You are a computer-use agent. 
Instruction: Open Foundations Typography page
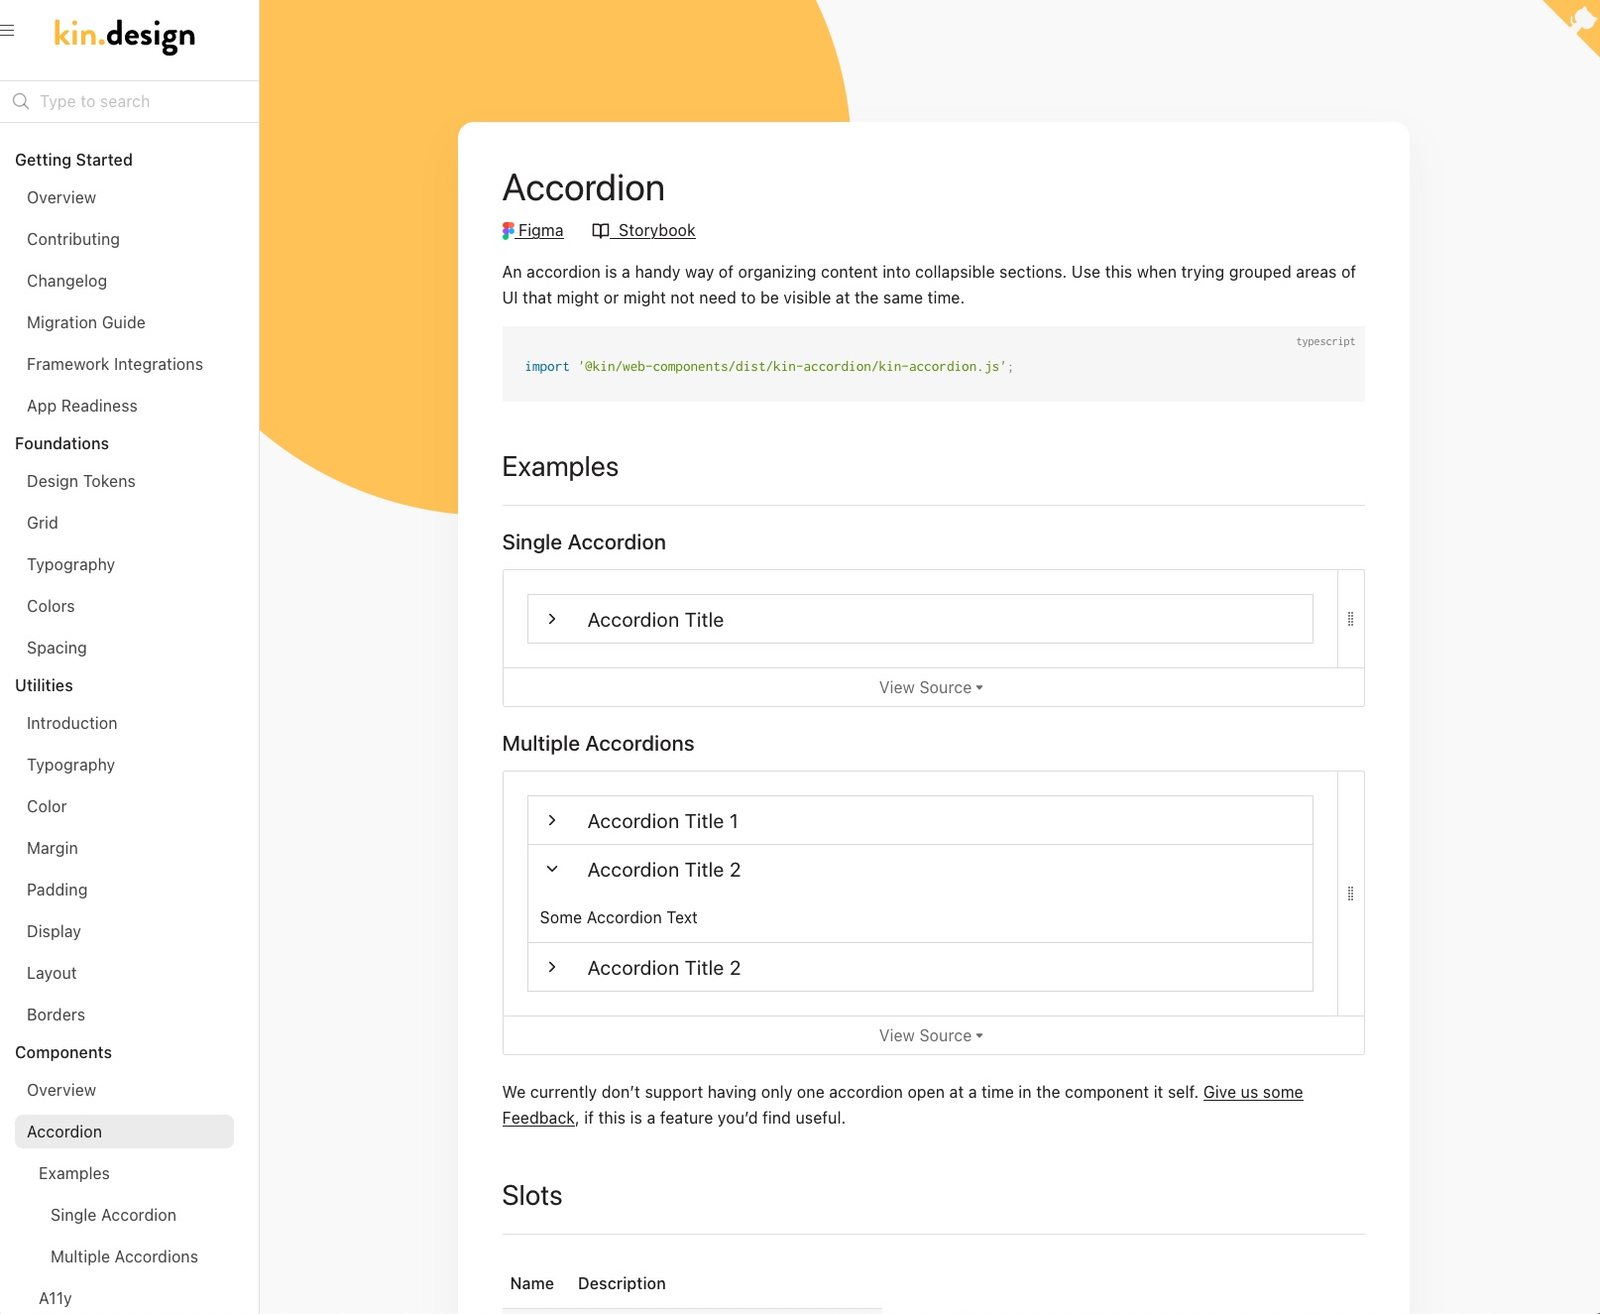point(71,565)
